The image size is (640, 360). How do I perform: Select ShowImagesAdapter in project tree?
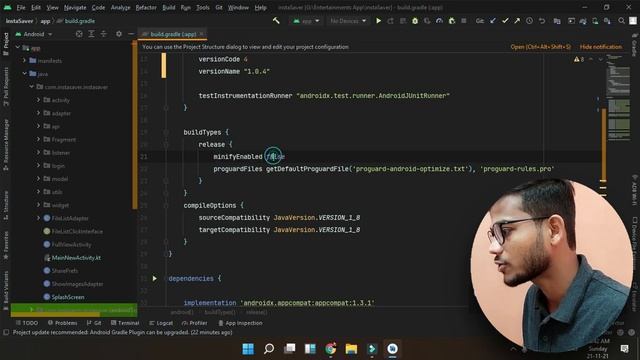point(77,284)
